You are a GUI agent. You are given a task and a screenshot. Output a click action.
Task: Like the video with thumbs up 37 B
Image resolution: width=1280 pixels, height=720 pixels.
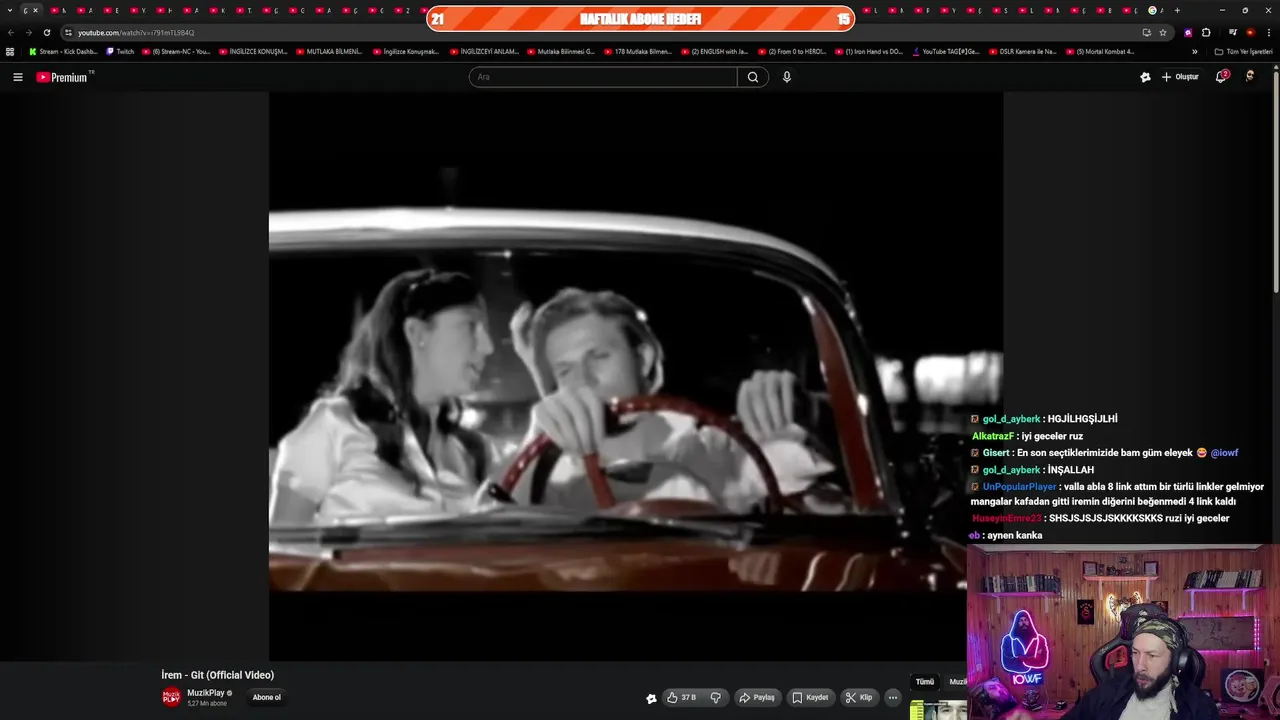pyautogui.click(x=682, y=698)
